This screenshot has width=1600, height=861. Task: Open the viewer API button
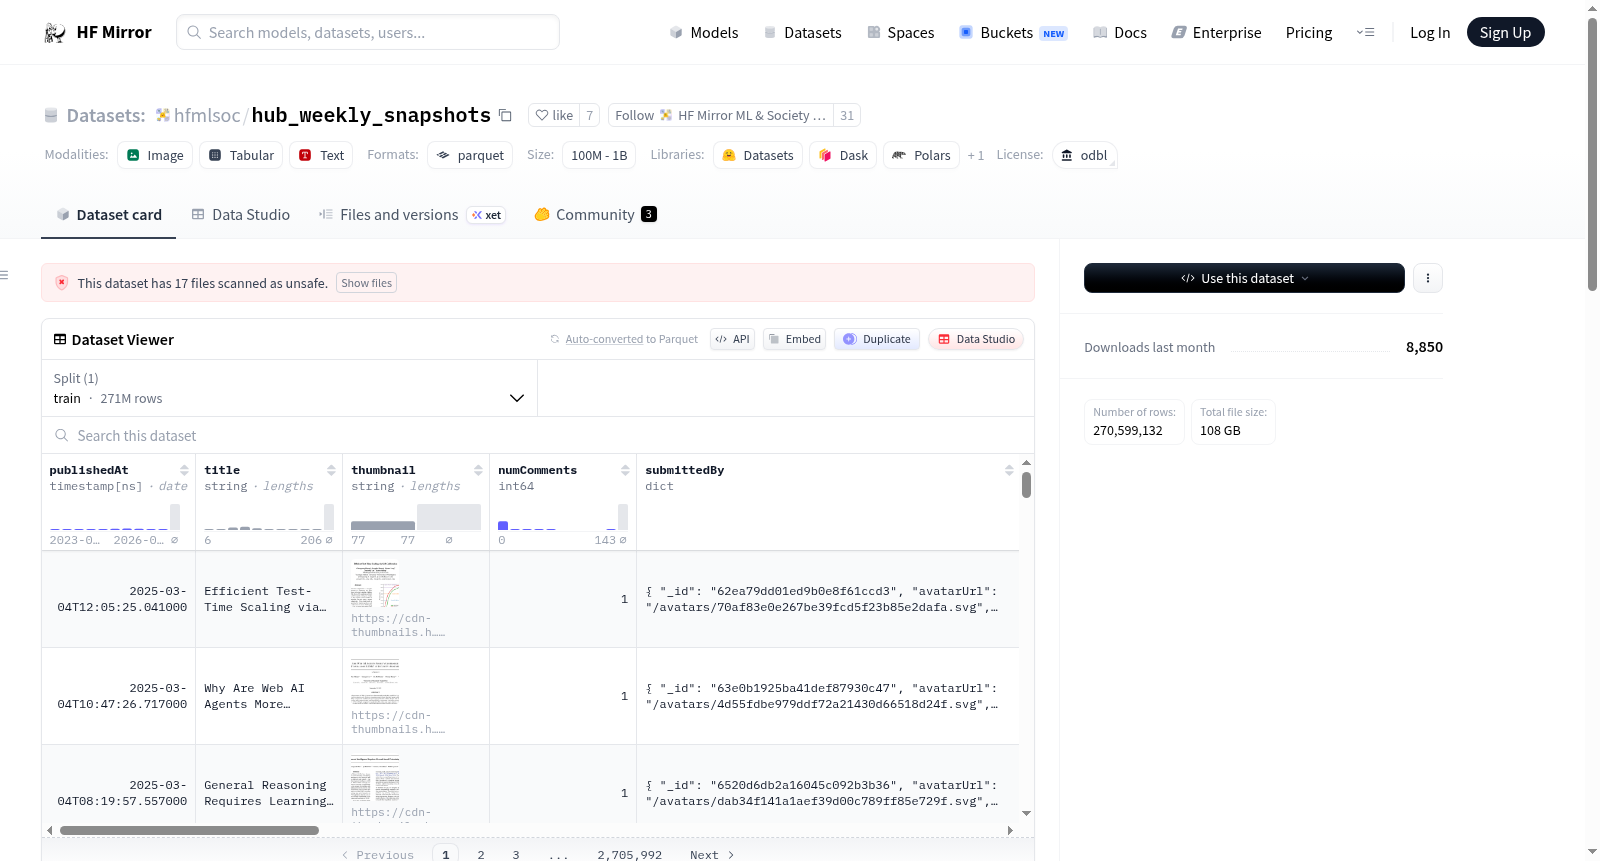coord(732,339)
